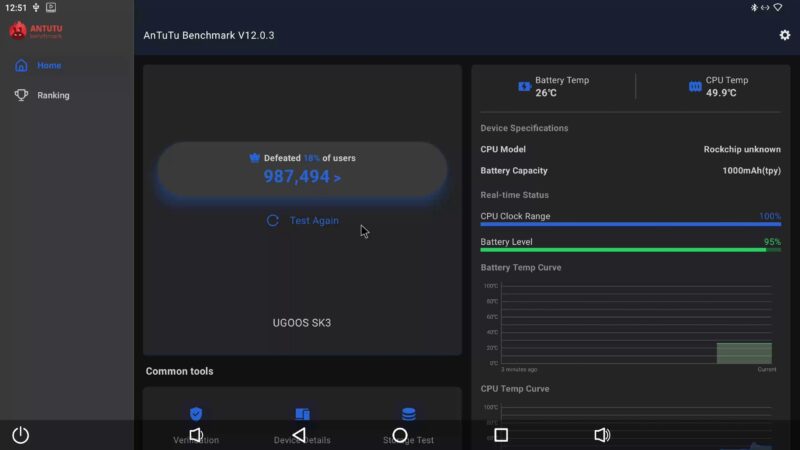This screenshot has height=450, width=800.
Task: Open the Storage Test database icon
Action: coord(409,413)
